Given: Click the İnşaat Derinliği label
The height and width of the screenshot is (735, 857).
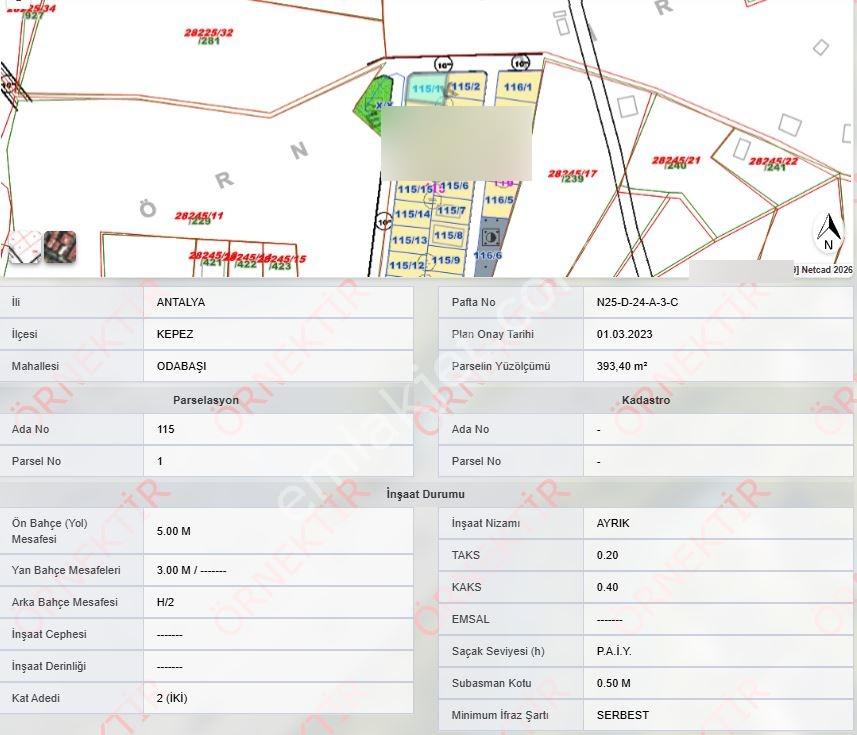Looking at the screenshot, I should tap(49, 666).
